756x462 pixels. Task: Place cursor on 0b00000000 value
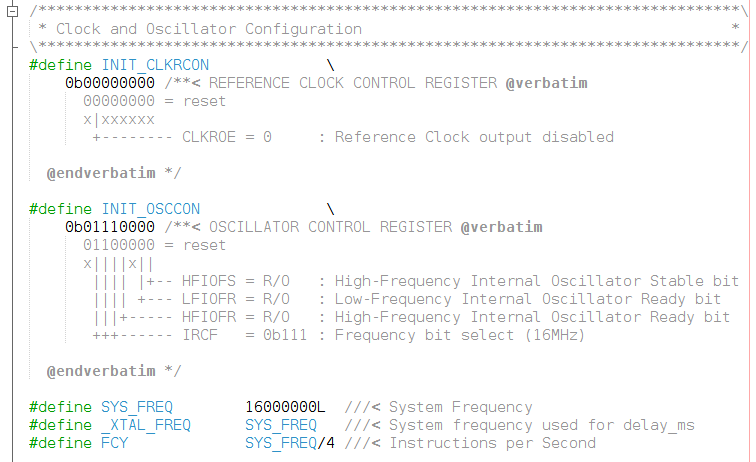pos(110,83)
